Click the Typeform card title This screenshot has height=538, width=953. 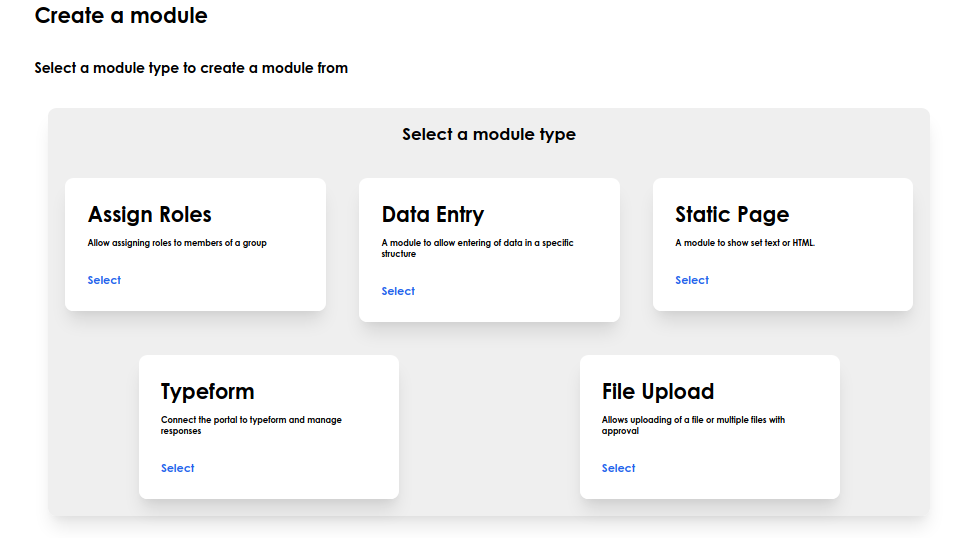(207, 391)
